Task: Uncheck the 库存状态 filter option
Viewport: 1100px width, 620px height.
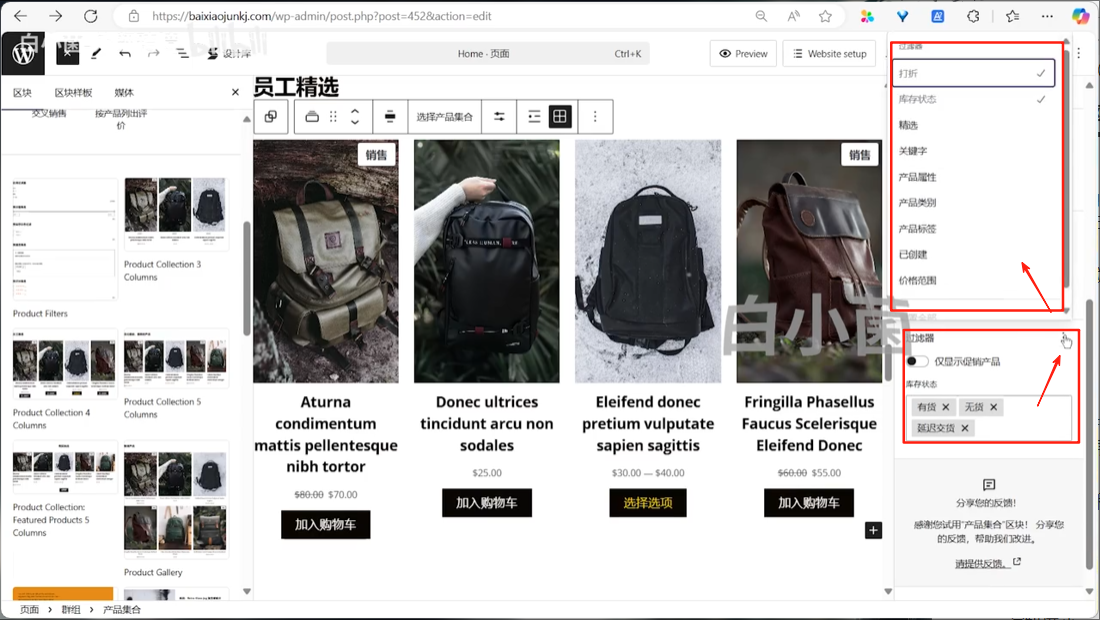Action: 973,99
